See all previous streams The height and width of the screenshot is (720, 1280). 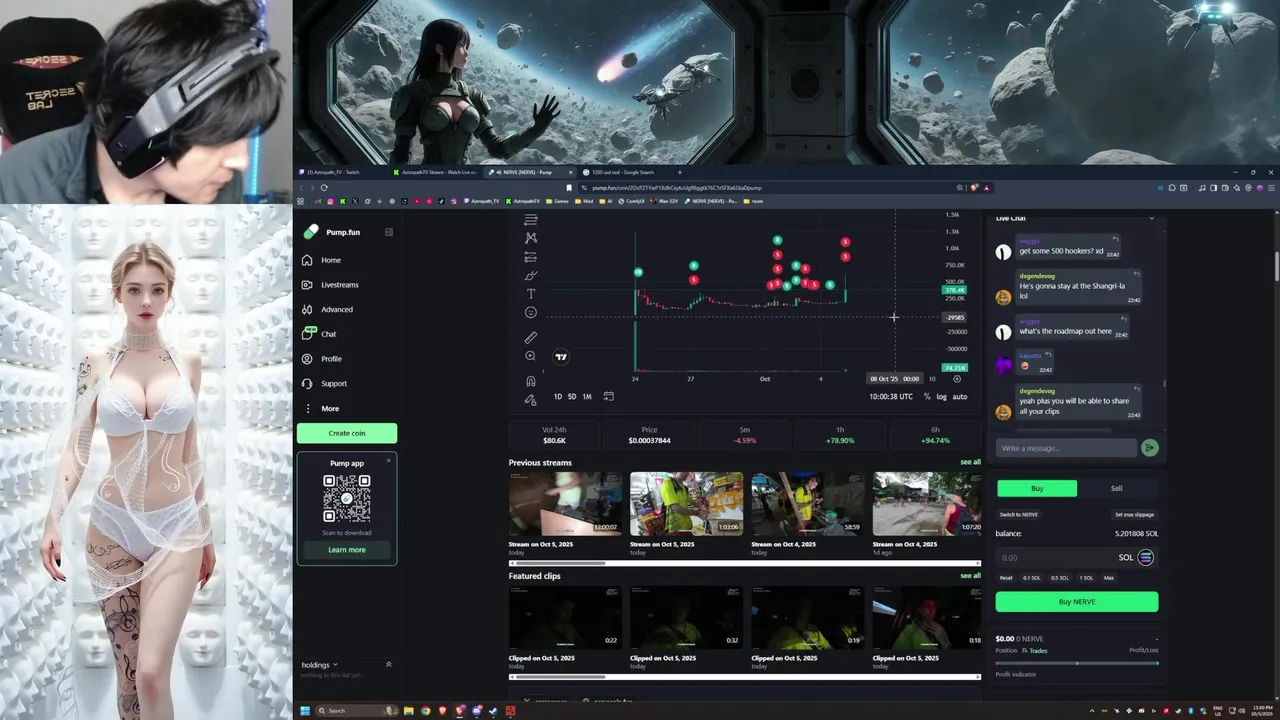coord(970,462)
